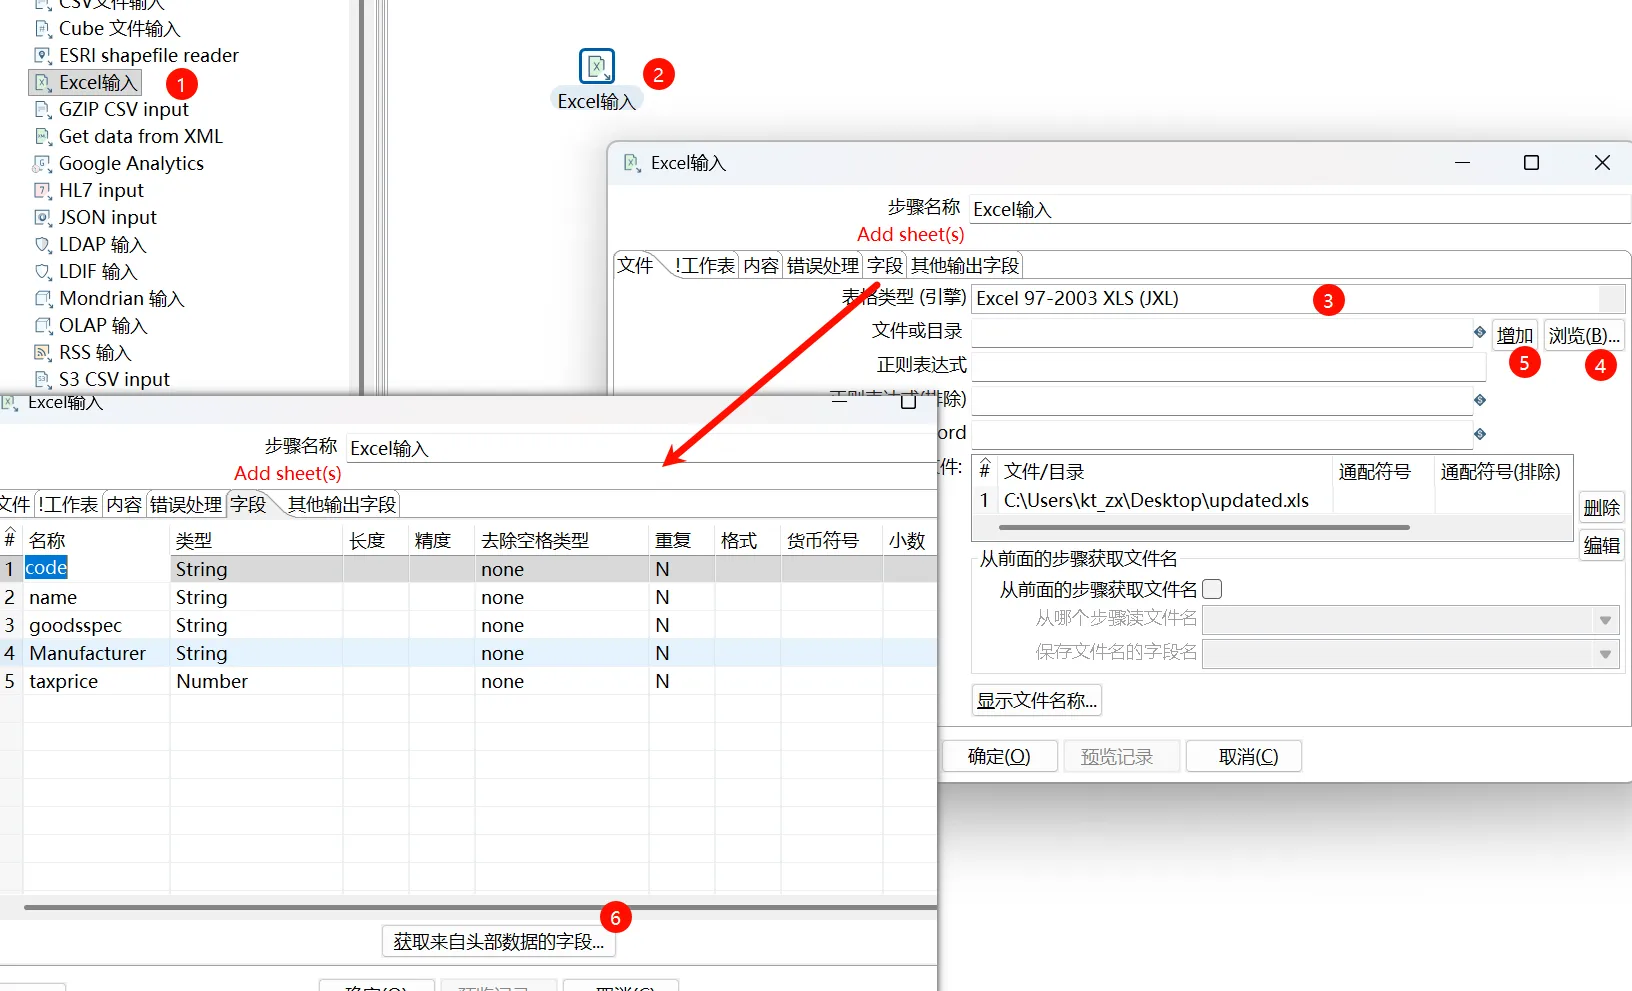The width and height of the screenshot is (1632, 991).
Task: Click the 增加 button to add file
Action: [1514, 336]
